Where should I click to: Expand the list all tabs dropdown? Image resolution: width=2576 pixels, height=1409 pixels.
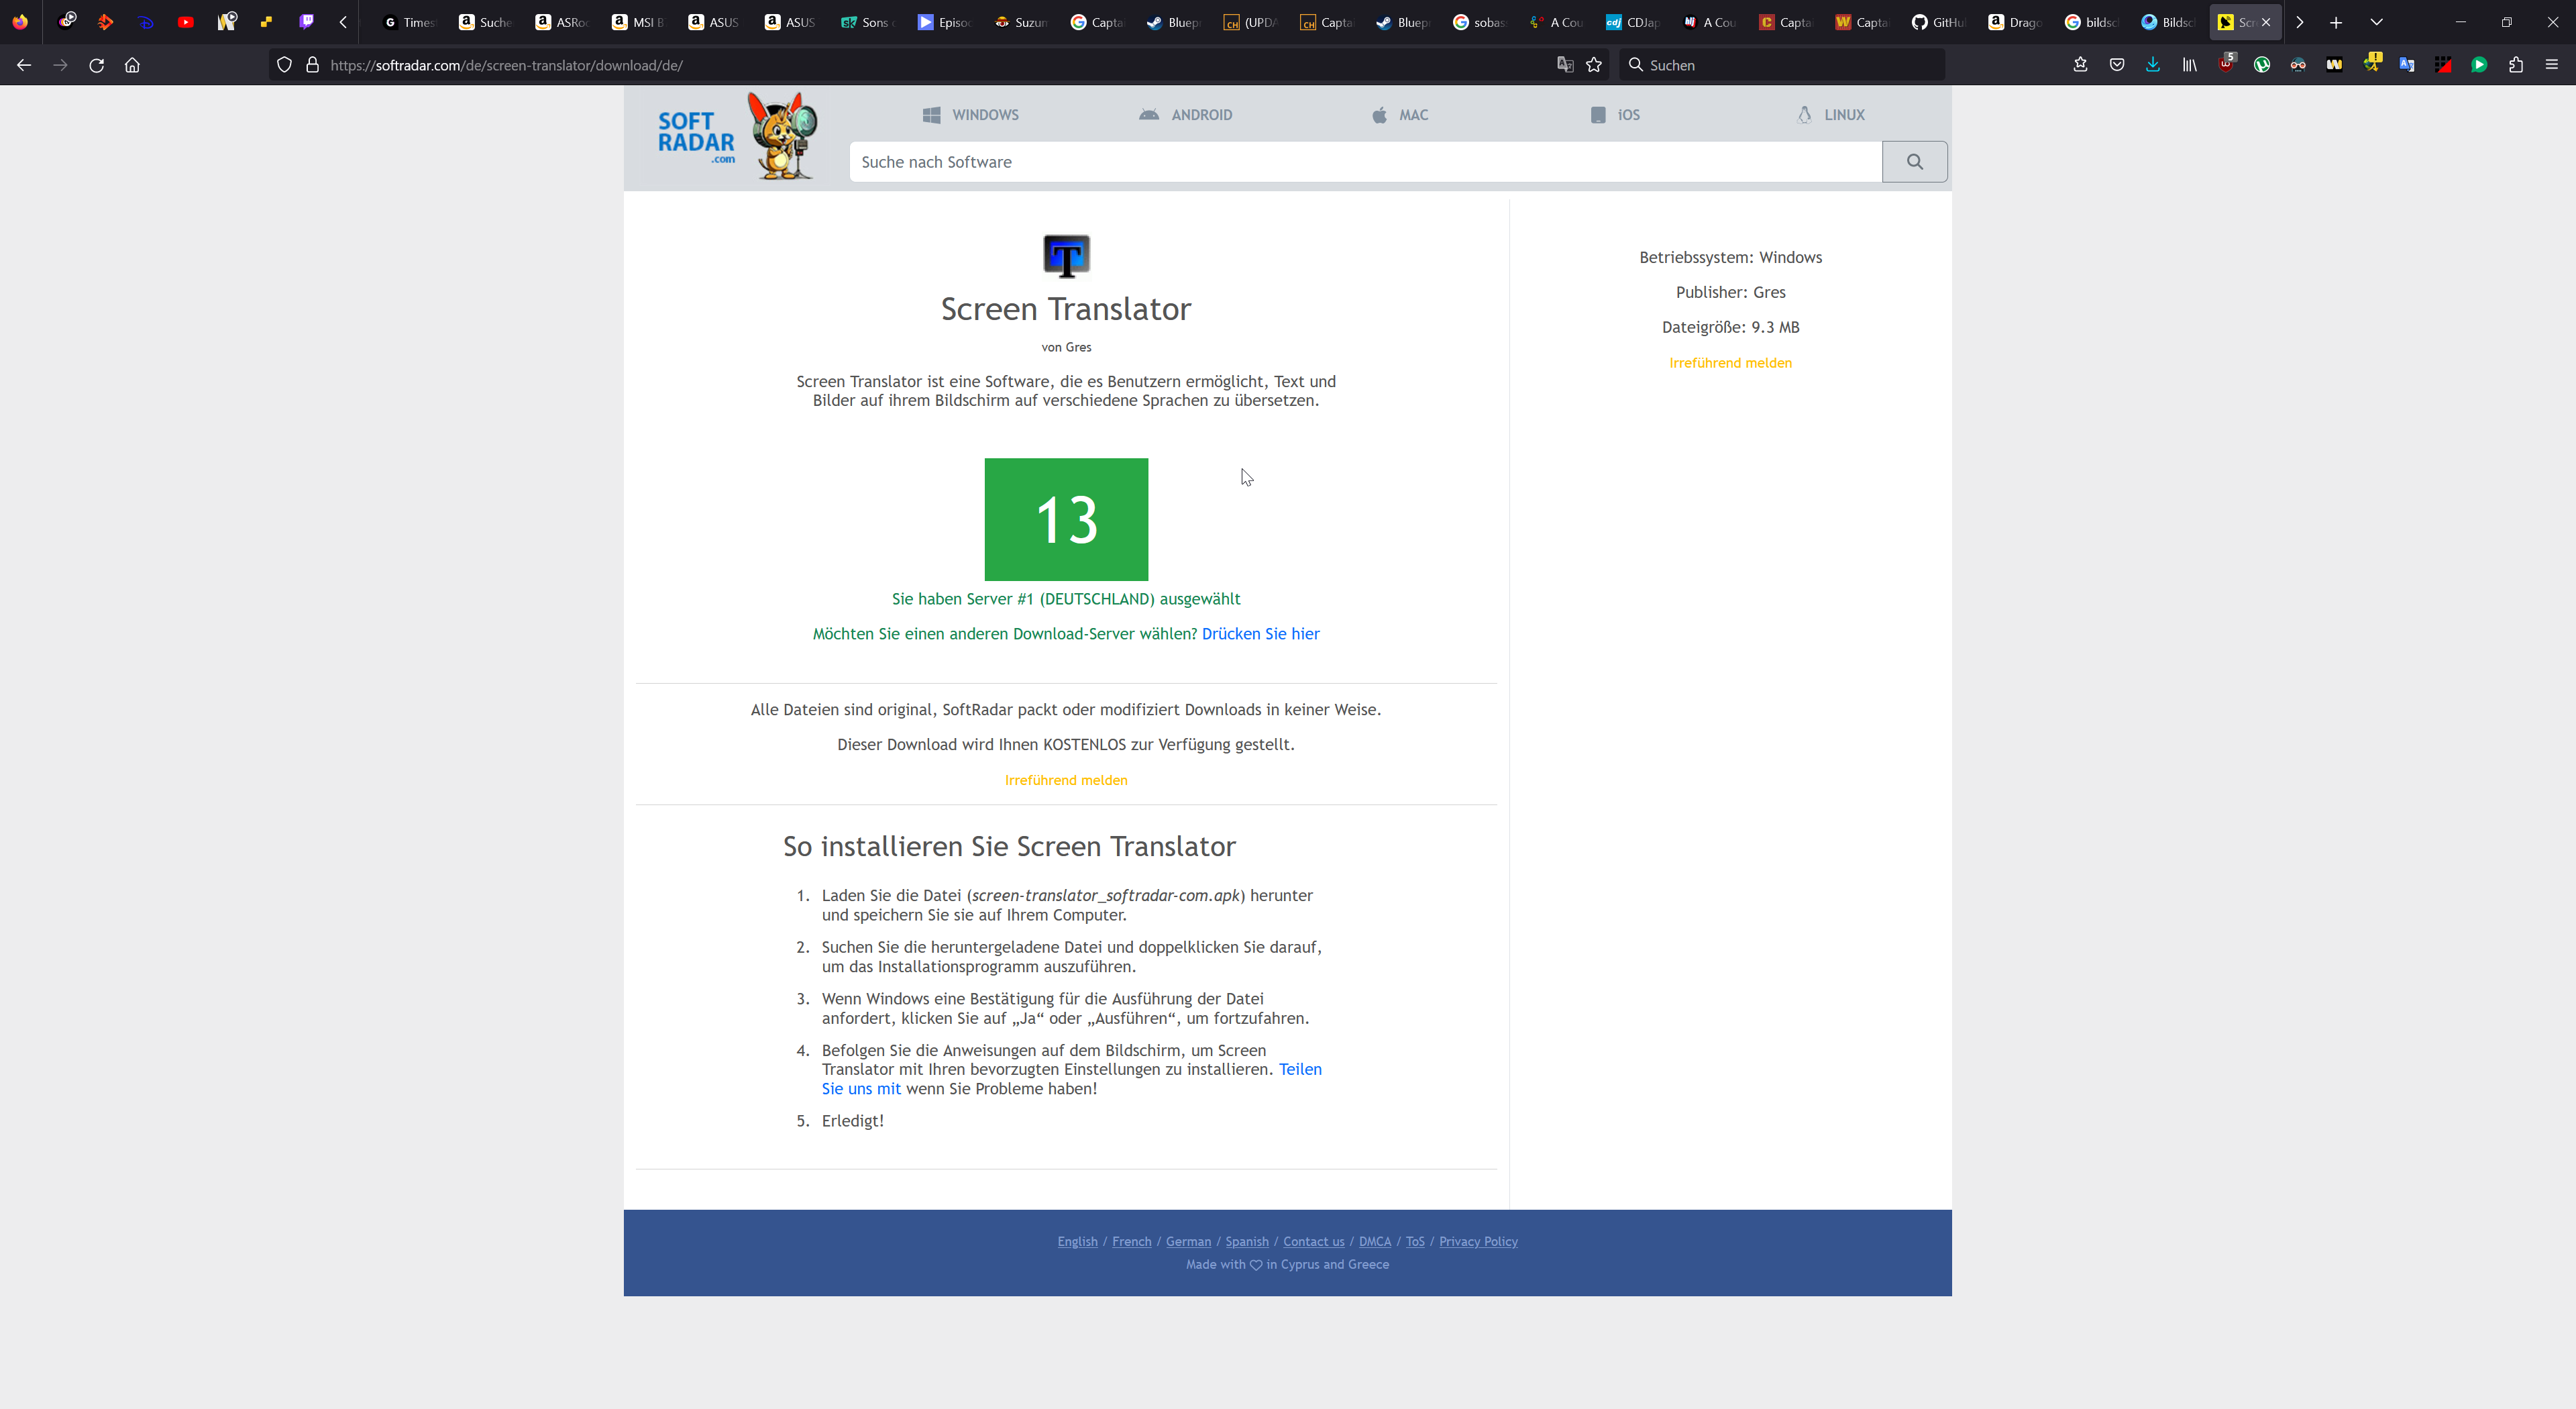[x=2376, y=22]
